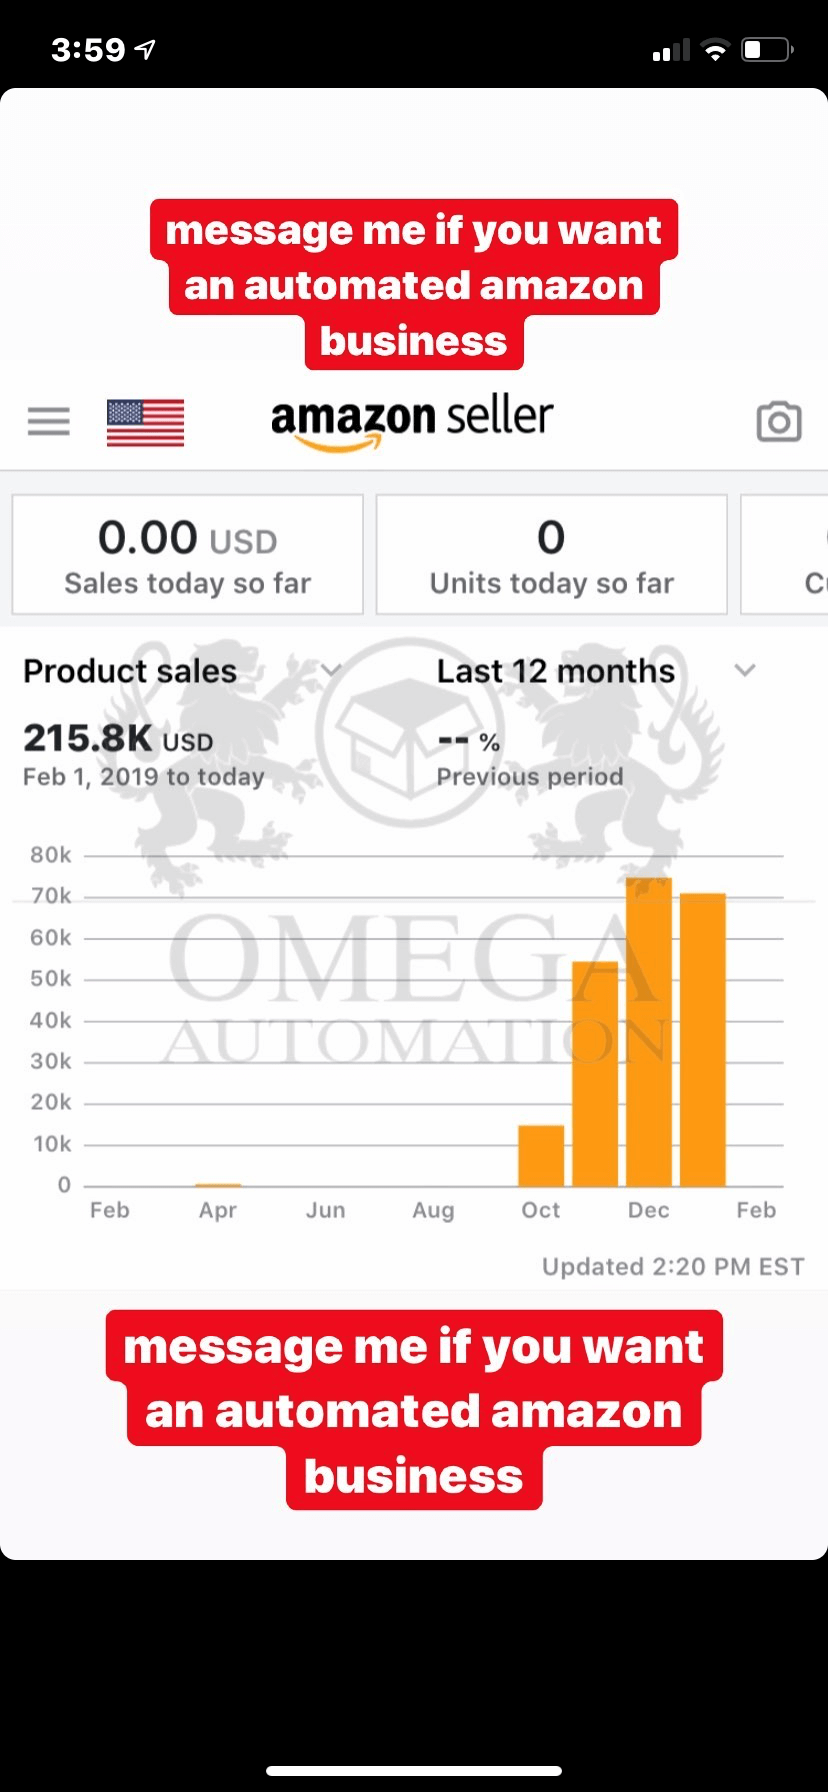The height and width of the screenshot is (1792, 828).
Task: Tap the US flag marketplace icon
Action: [x=145, y=422]
